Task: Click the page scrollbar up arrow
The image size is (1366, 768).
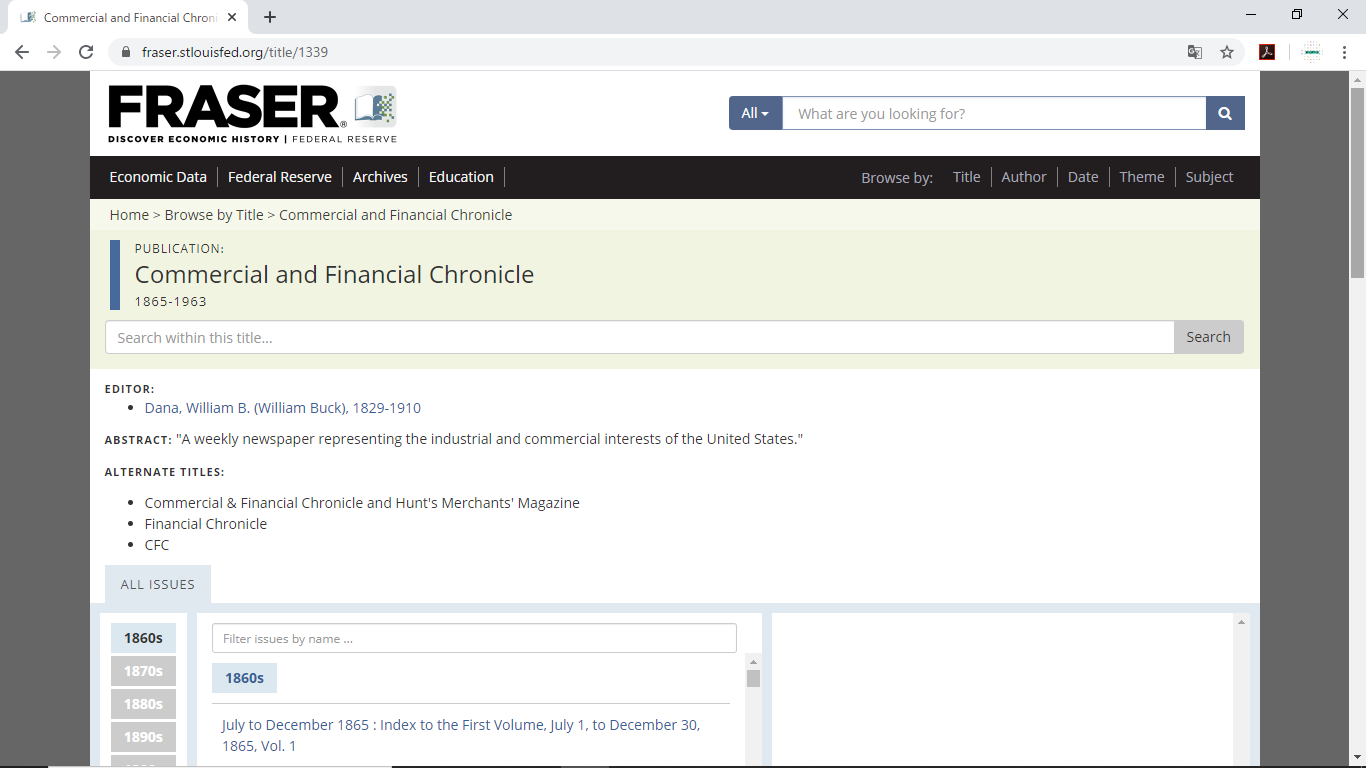Action: [1357, 79]
